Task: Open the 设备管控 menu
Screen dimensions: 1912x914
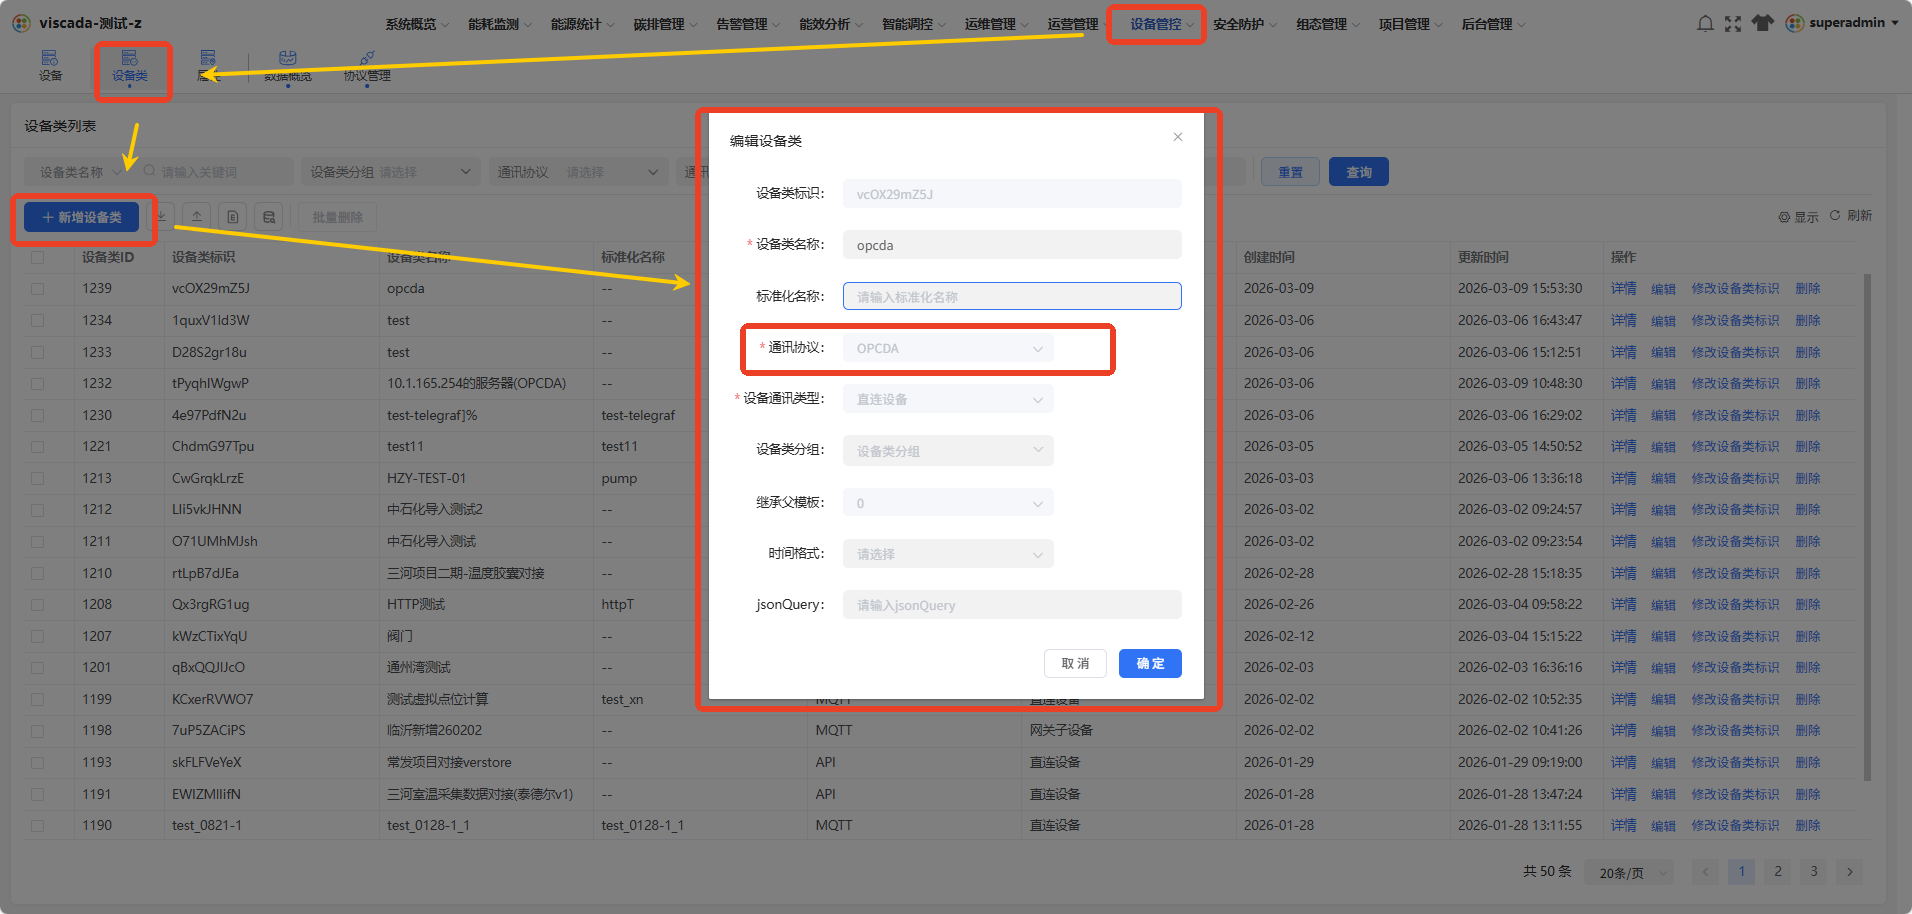Action: pyautogui.click(x=1162, y=24)
